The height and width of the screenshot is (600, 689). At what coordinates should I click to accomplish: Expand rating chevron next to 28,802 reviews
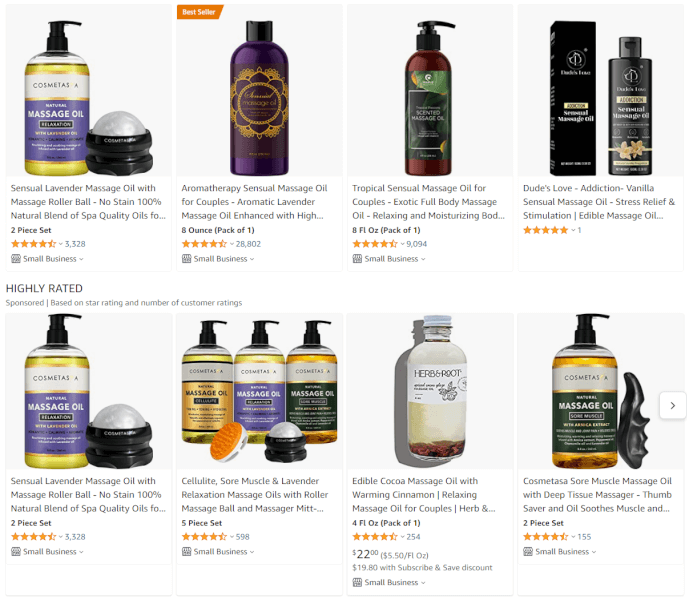pos(232,244)
